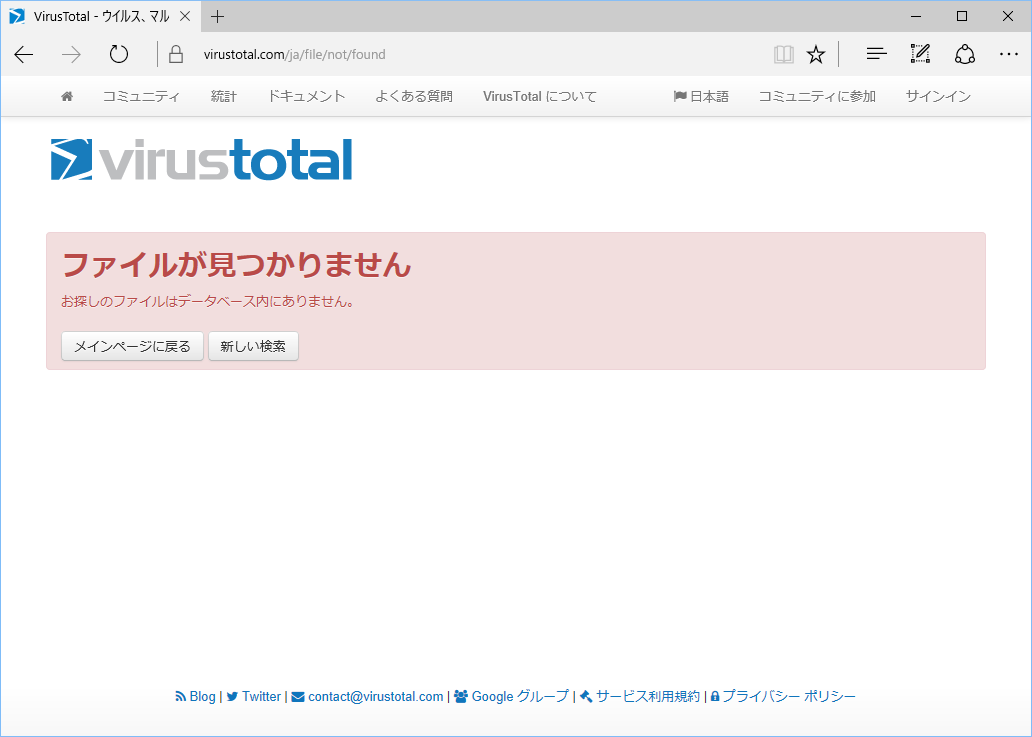
Task: Open the Hub (favorites and history lines) icon
Action: tap(877, 54)
